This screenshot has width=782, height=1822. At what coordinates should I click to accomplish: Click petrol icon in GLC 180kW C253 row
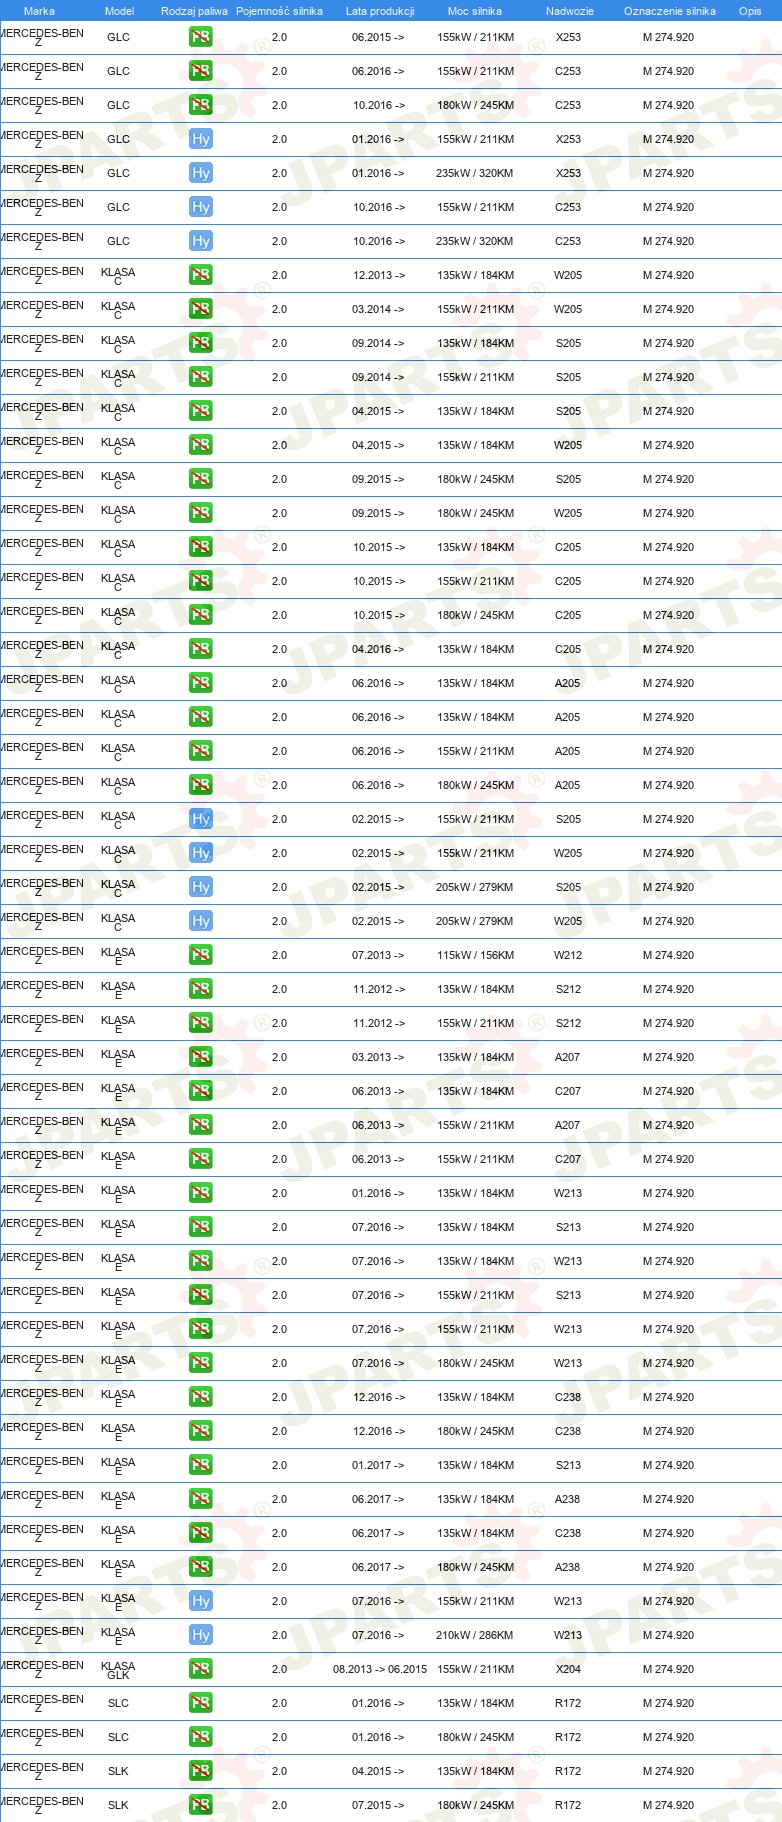pos(200,105)
